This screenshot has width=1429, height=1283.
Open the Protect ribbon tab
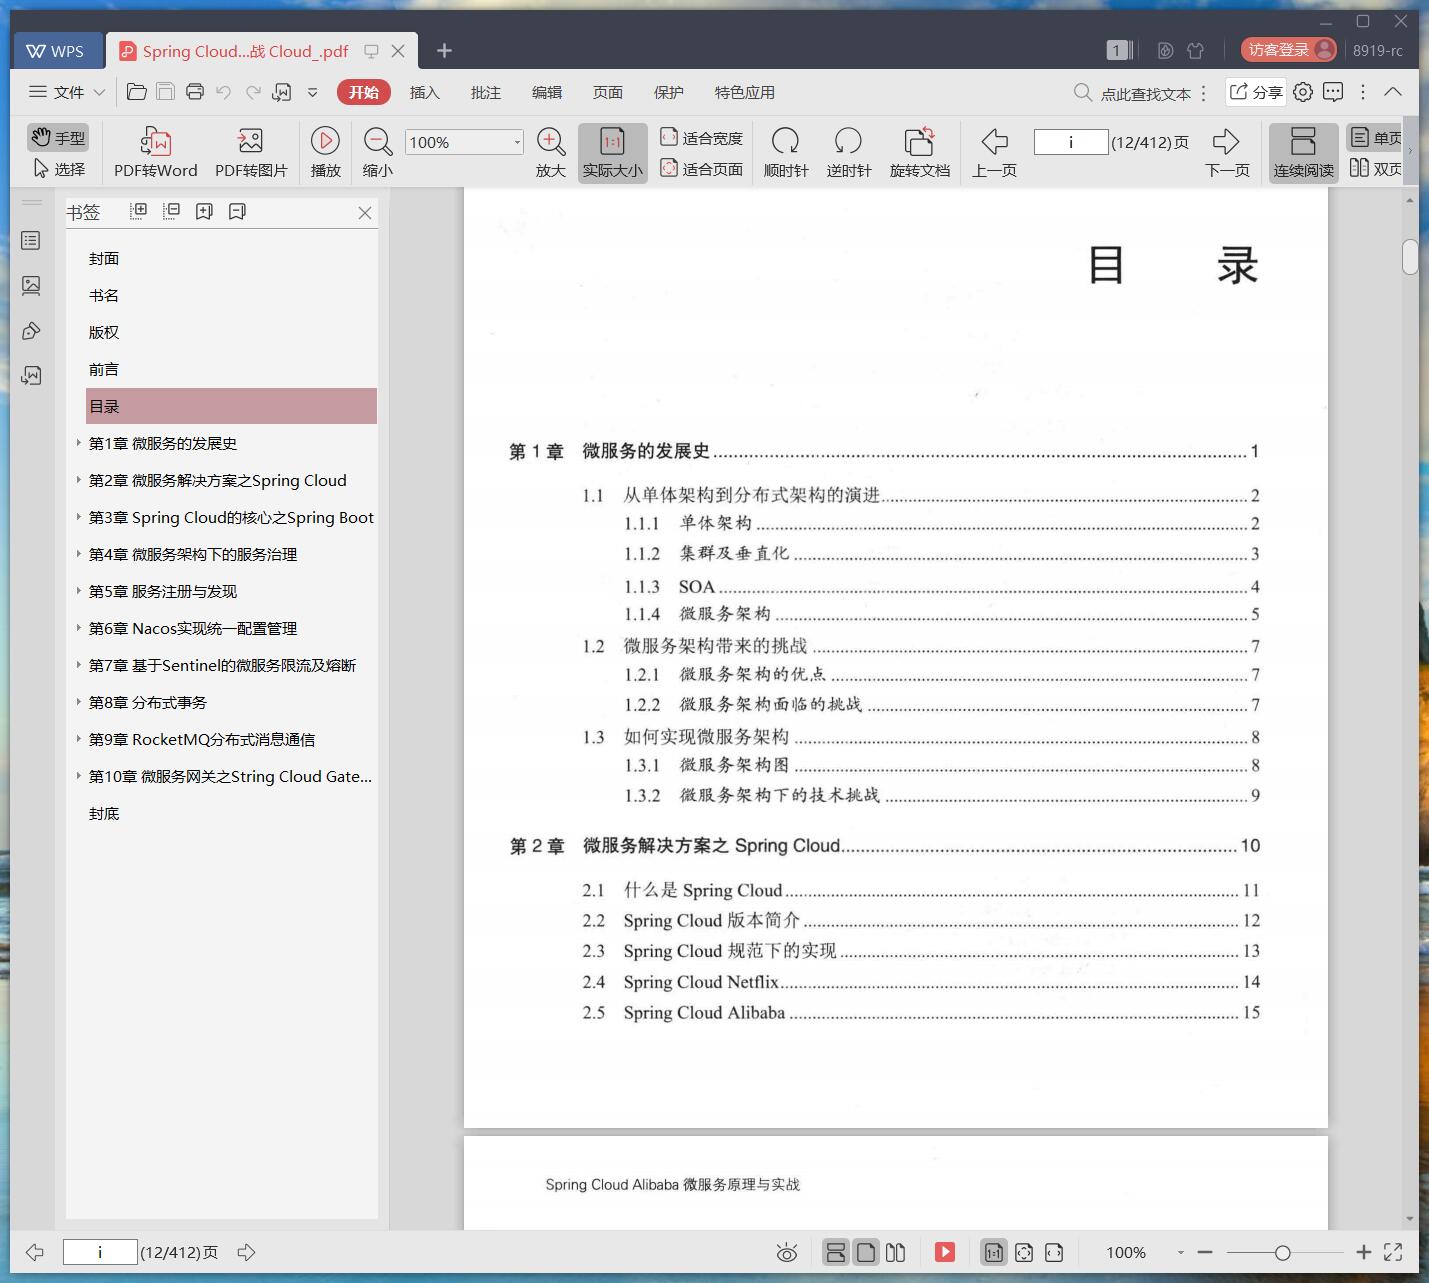(668, 92)
